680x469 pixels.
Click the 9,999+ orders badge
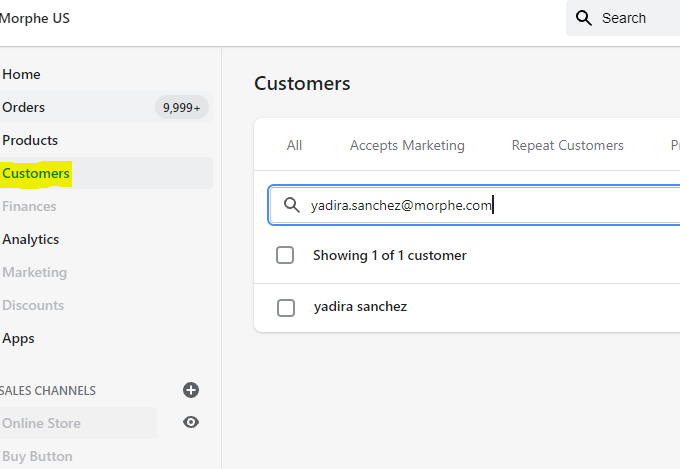[x=181, y=107]
